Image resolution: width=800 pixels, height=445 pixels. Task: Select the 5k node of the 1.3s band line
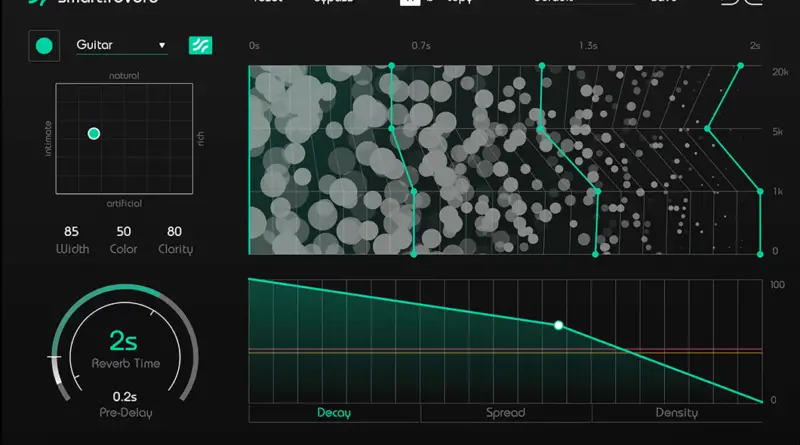pos(540,129)
